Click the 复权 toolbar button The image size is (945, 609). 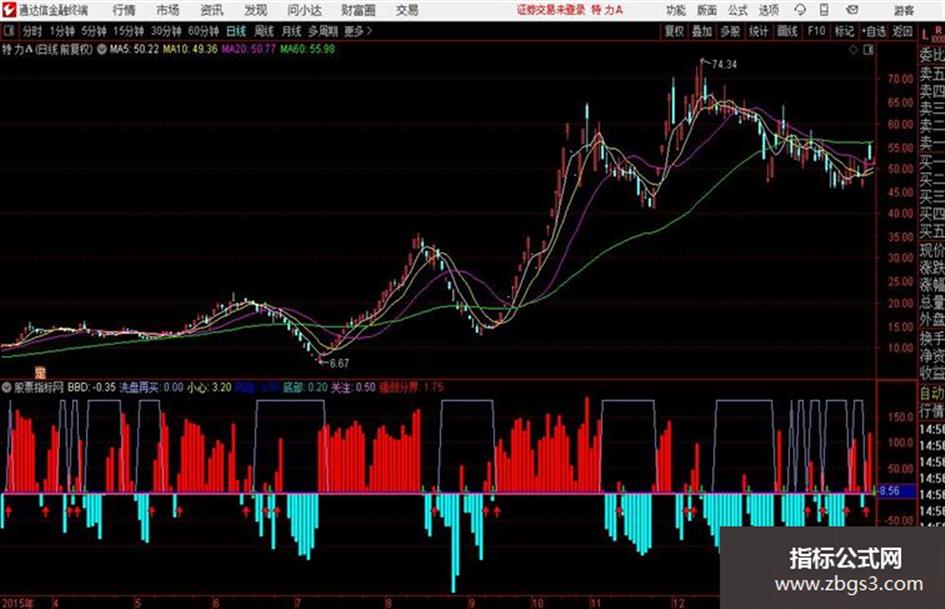[x=674, y=31]
